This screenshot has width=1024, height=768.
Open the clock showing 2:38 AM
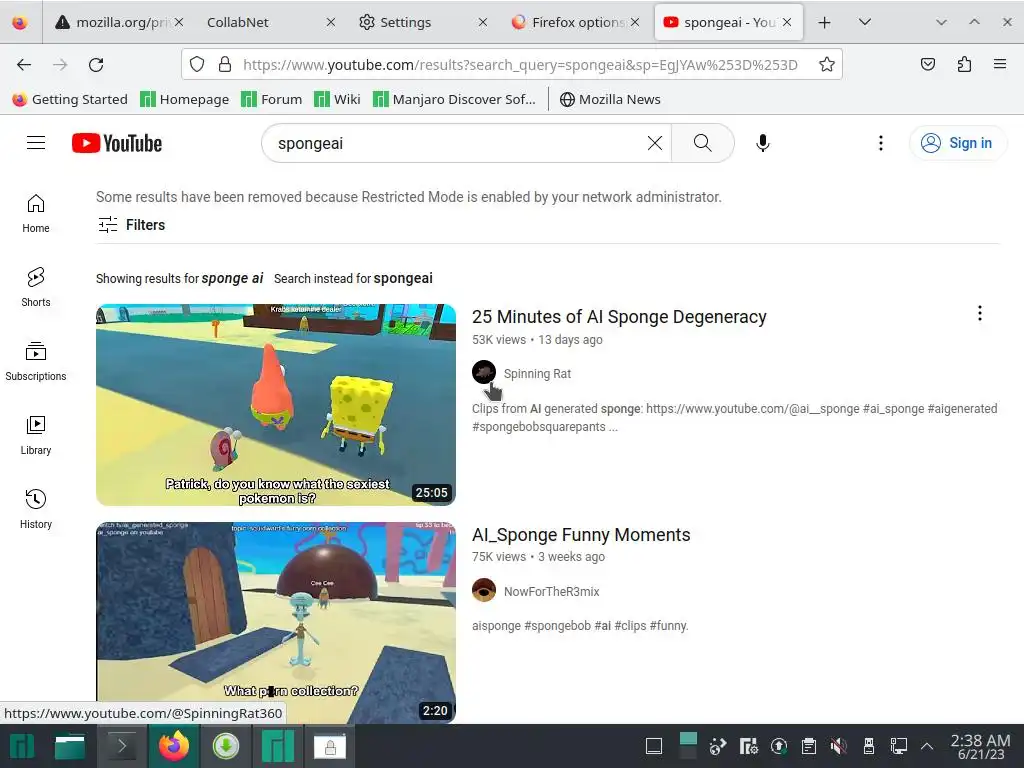(980, 747)
